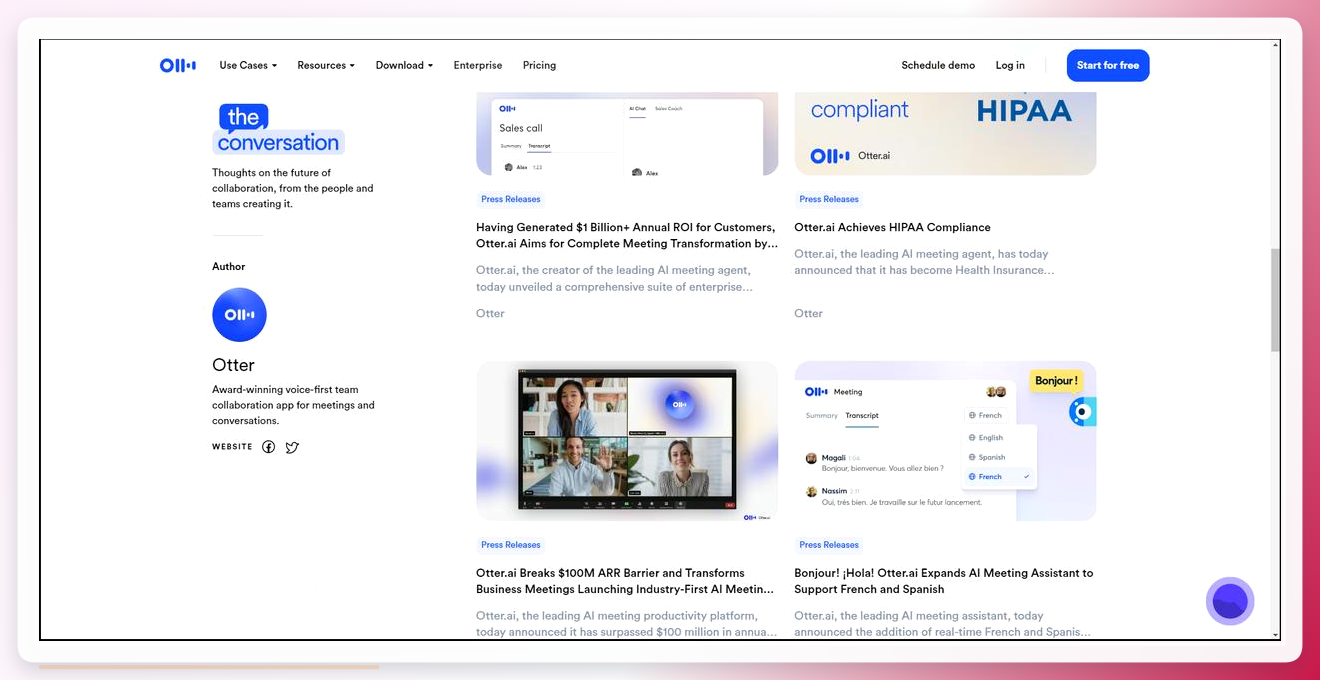The height and width of the screenshot is (680, 1320).
Task: Expand the Resources dropdown menu
Action: [x=326, y=65]
